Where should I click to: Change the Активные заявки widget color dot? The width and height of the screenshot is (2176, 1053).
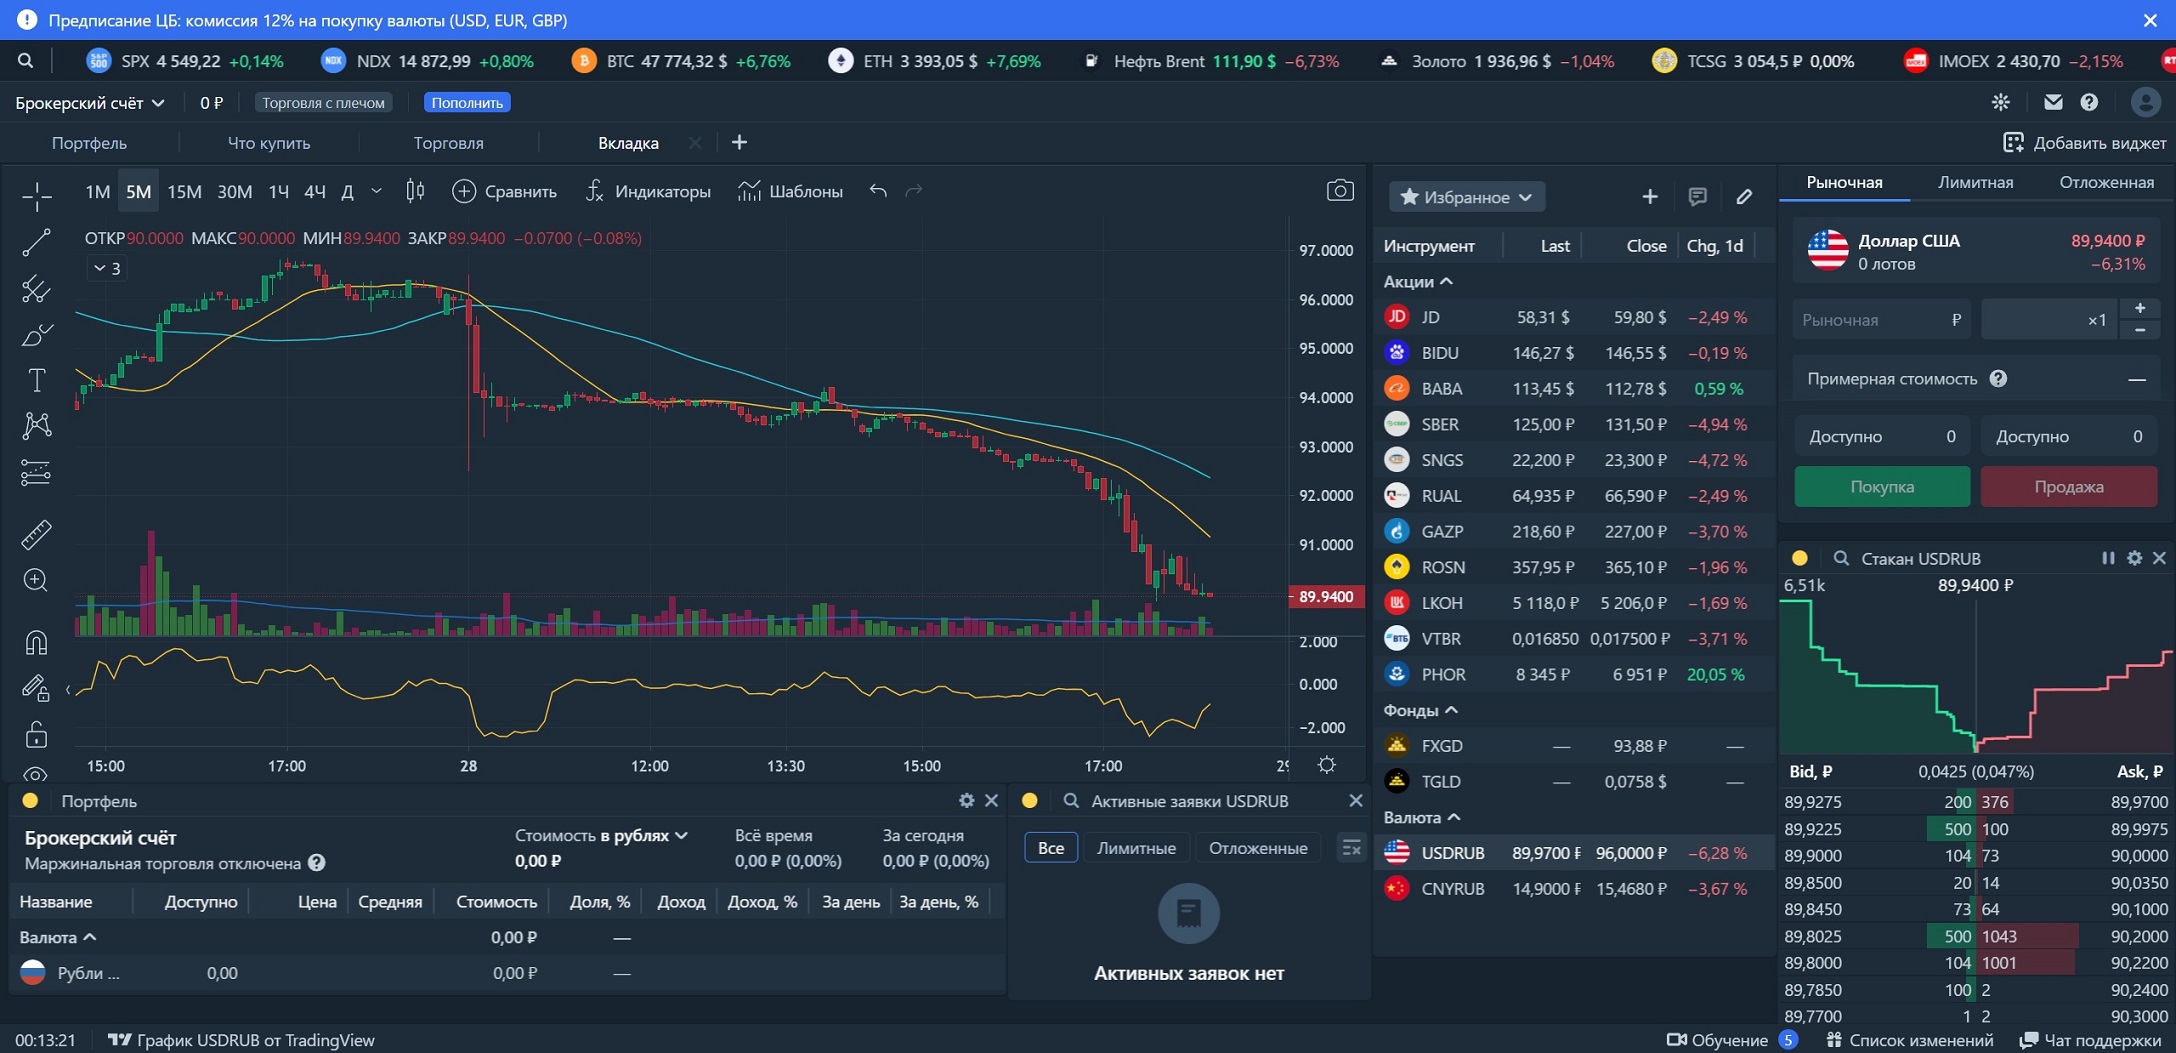1030,800
